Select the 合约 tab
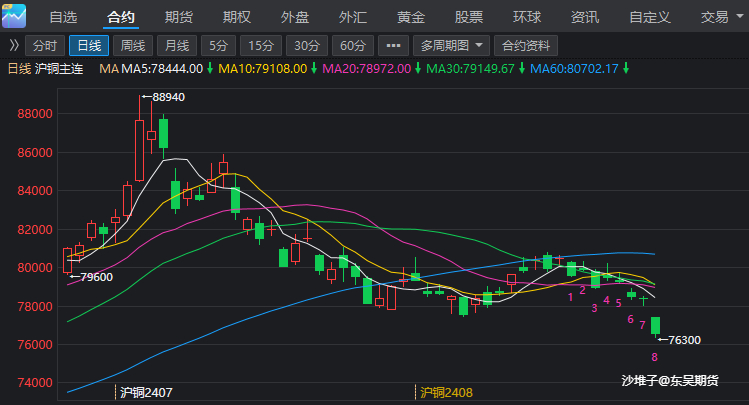The image size is (749, 405). 121,17
